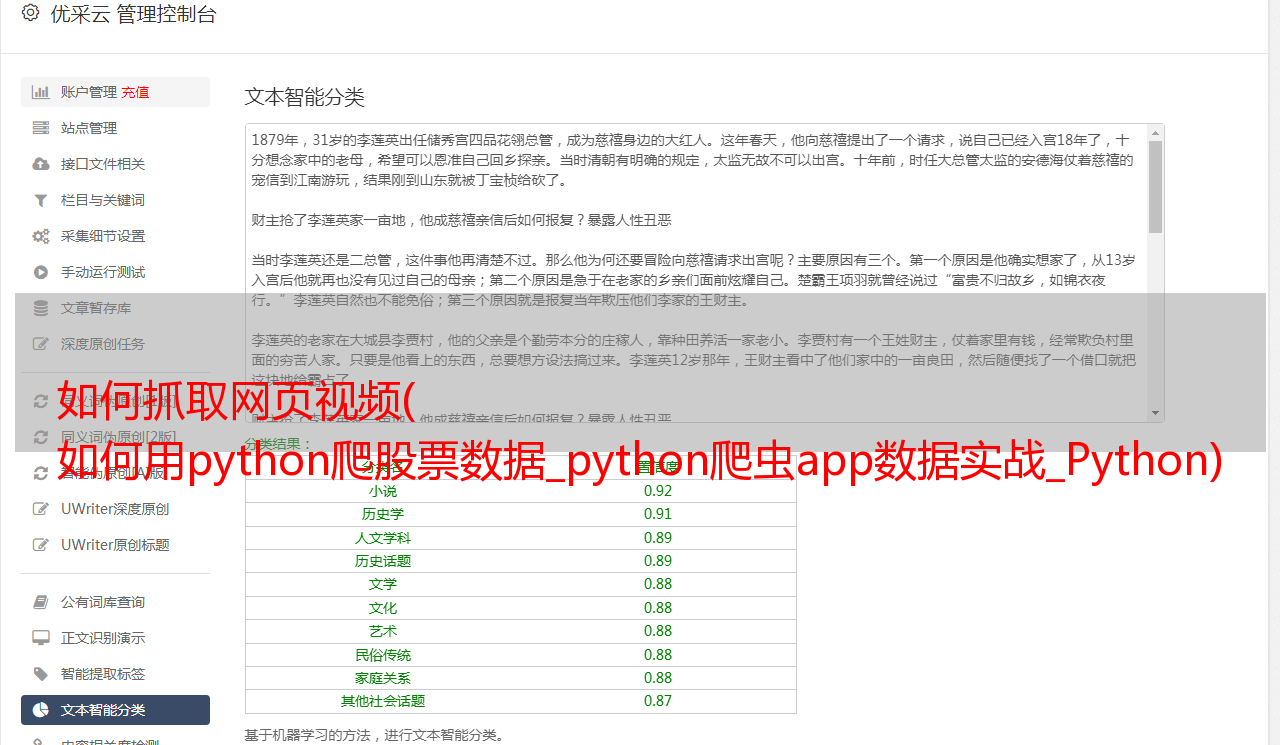Click the gear icon beside 优采云 管理控制台
This screenshot has width=1280, height=745.
(30, 14)
